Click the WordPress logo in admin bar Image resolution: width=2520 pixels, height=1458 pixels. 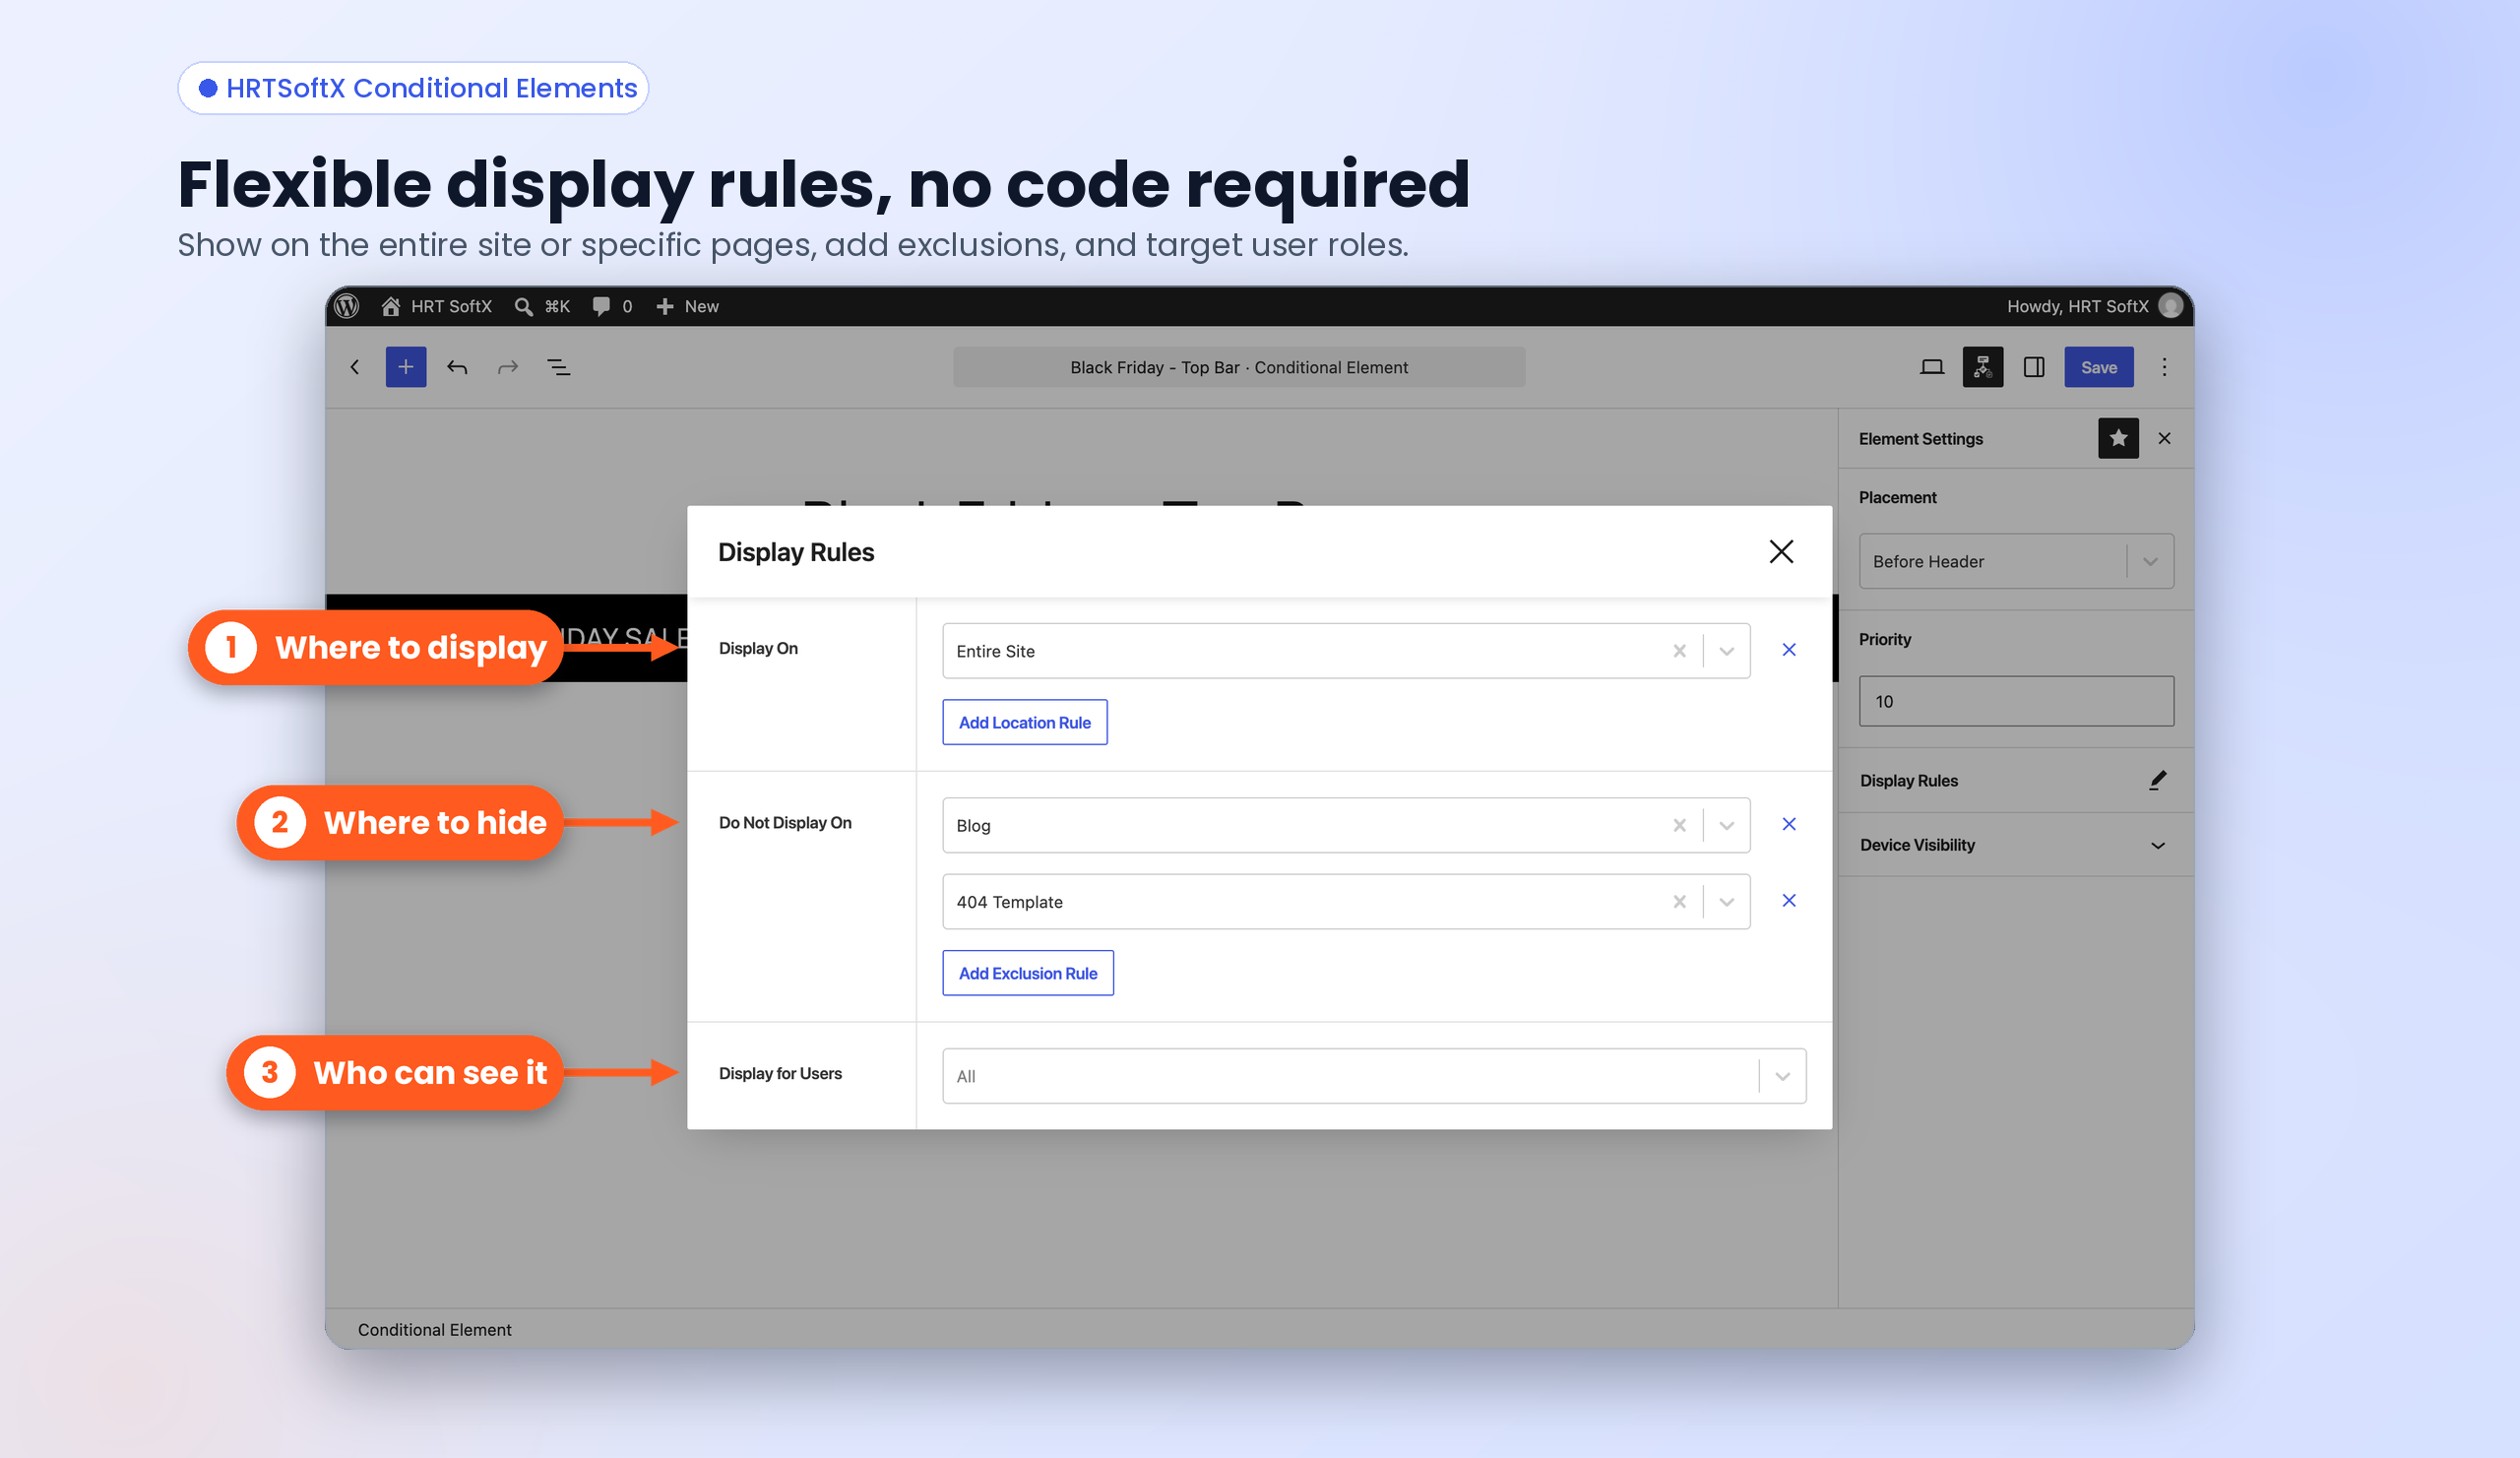(347, 306)
